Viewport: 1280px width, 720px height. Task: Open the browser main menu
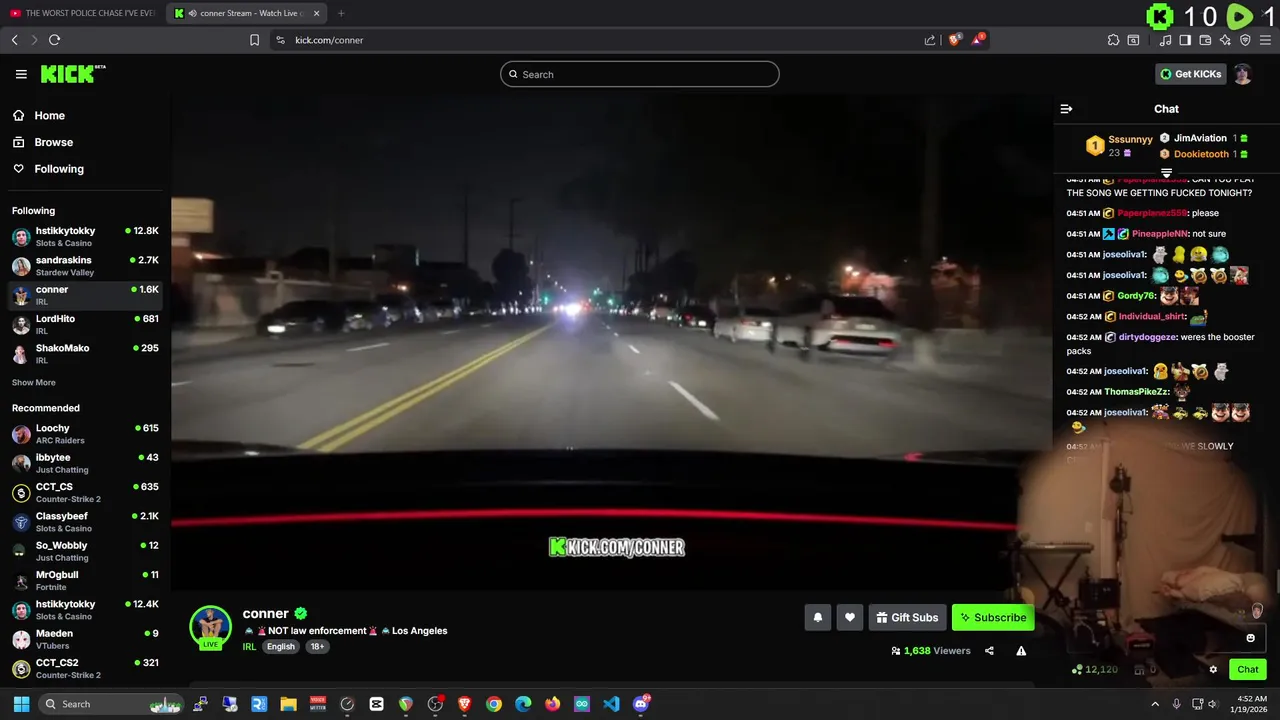pyautogui.click(x=1266, y=40)
